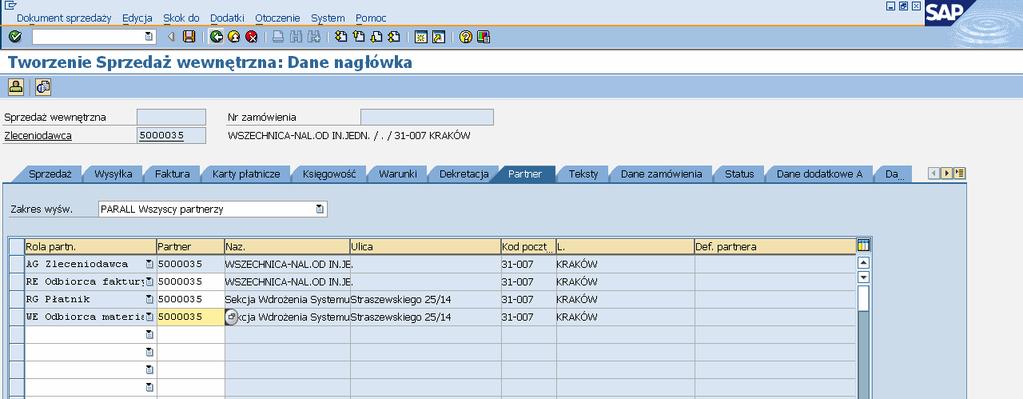
Task: Click the yellow Exit arrow icon
Action: point(234,37)
